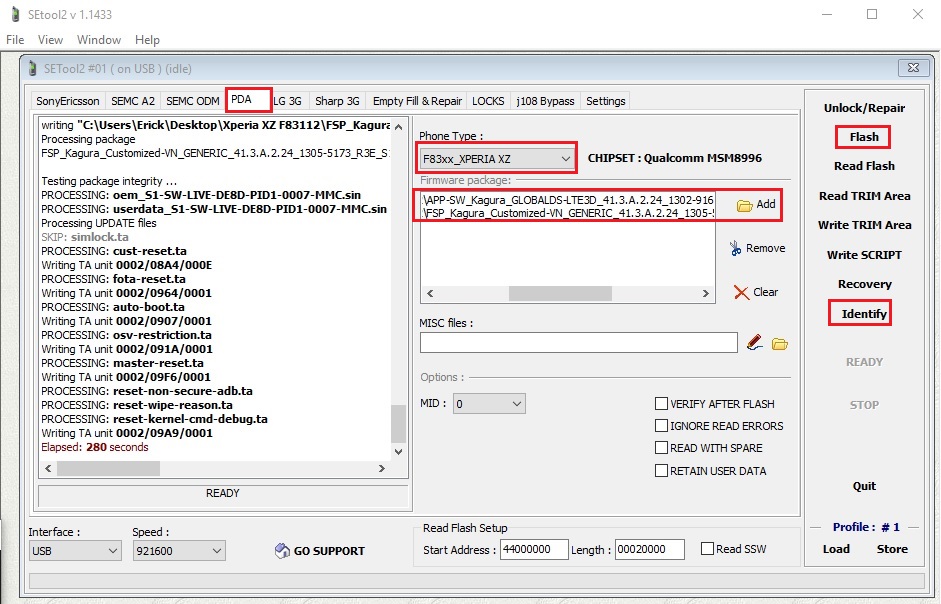Image resolution: width=941 pixels, height=604 pixels.
Task: Switch to the Sharp 3G tab
Action: [x=337, y=101]
